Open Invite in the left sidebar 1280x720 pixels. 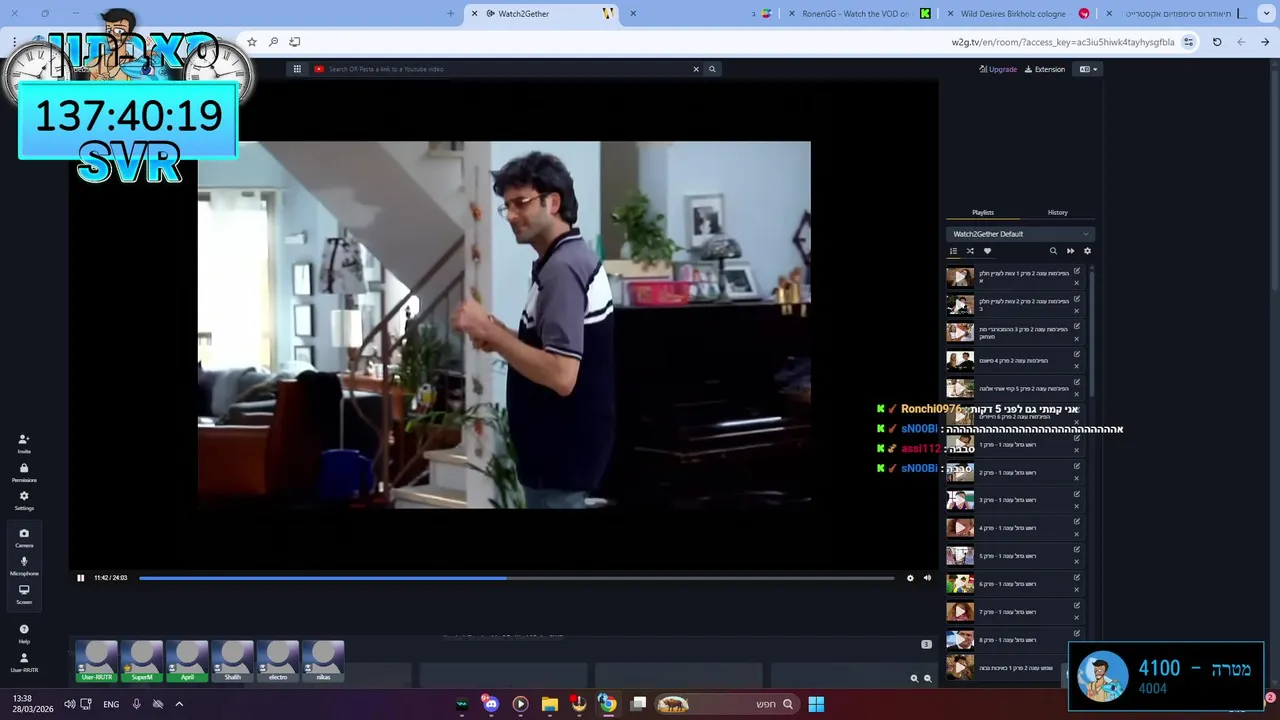(x=24, y=443)
